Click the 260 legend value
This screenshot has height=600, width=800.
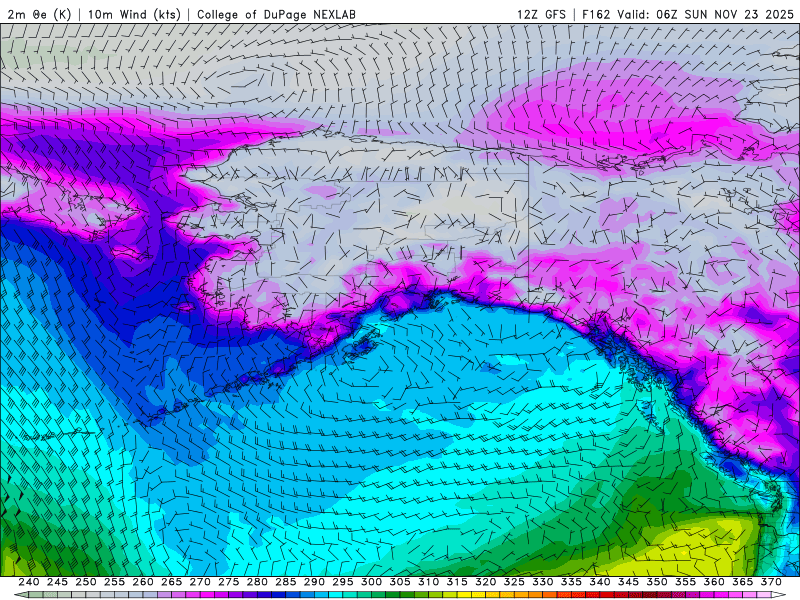[143, 582]
